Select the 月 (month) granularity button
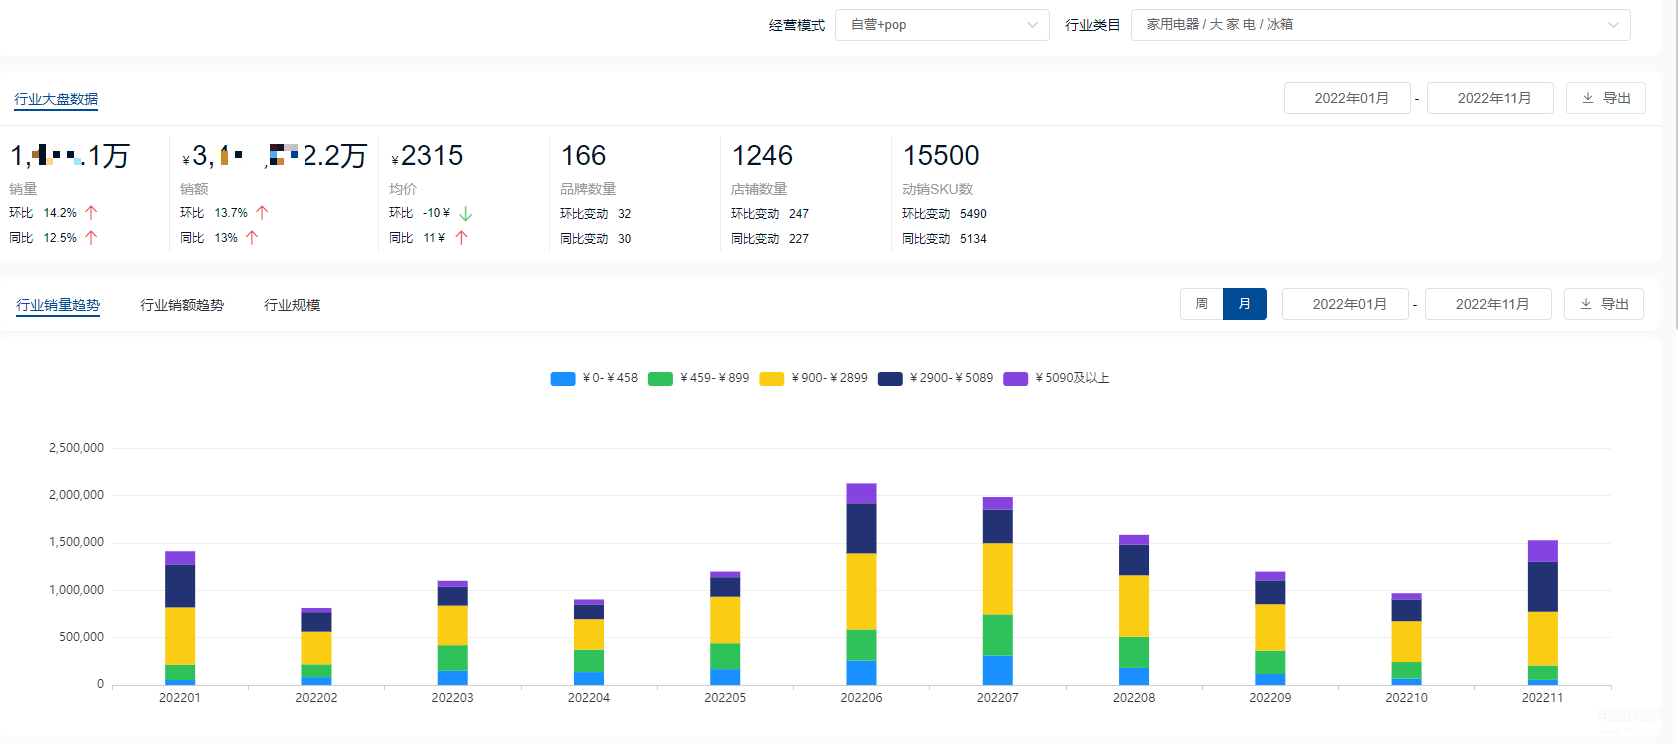Viewport: 1678px width, 744px height. 1244,304
